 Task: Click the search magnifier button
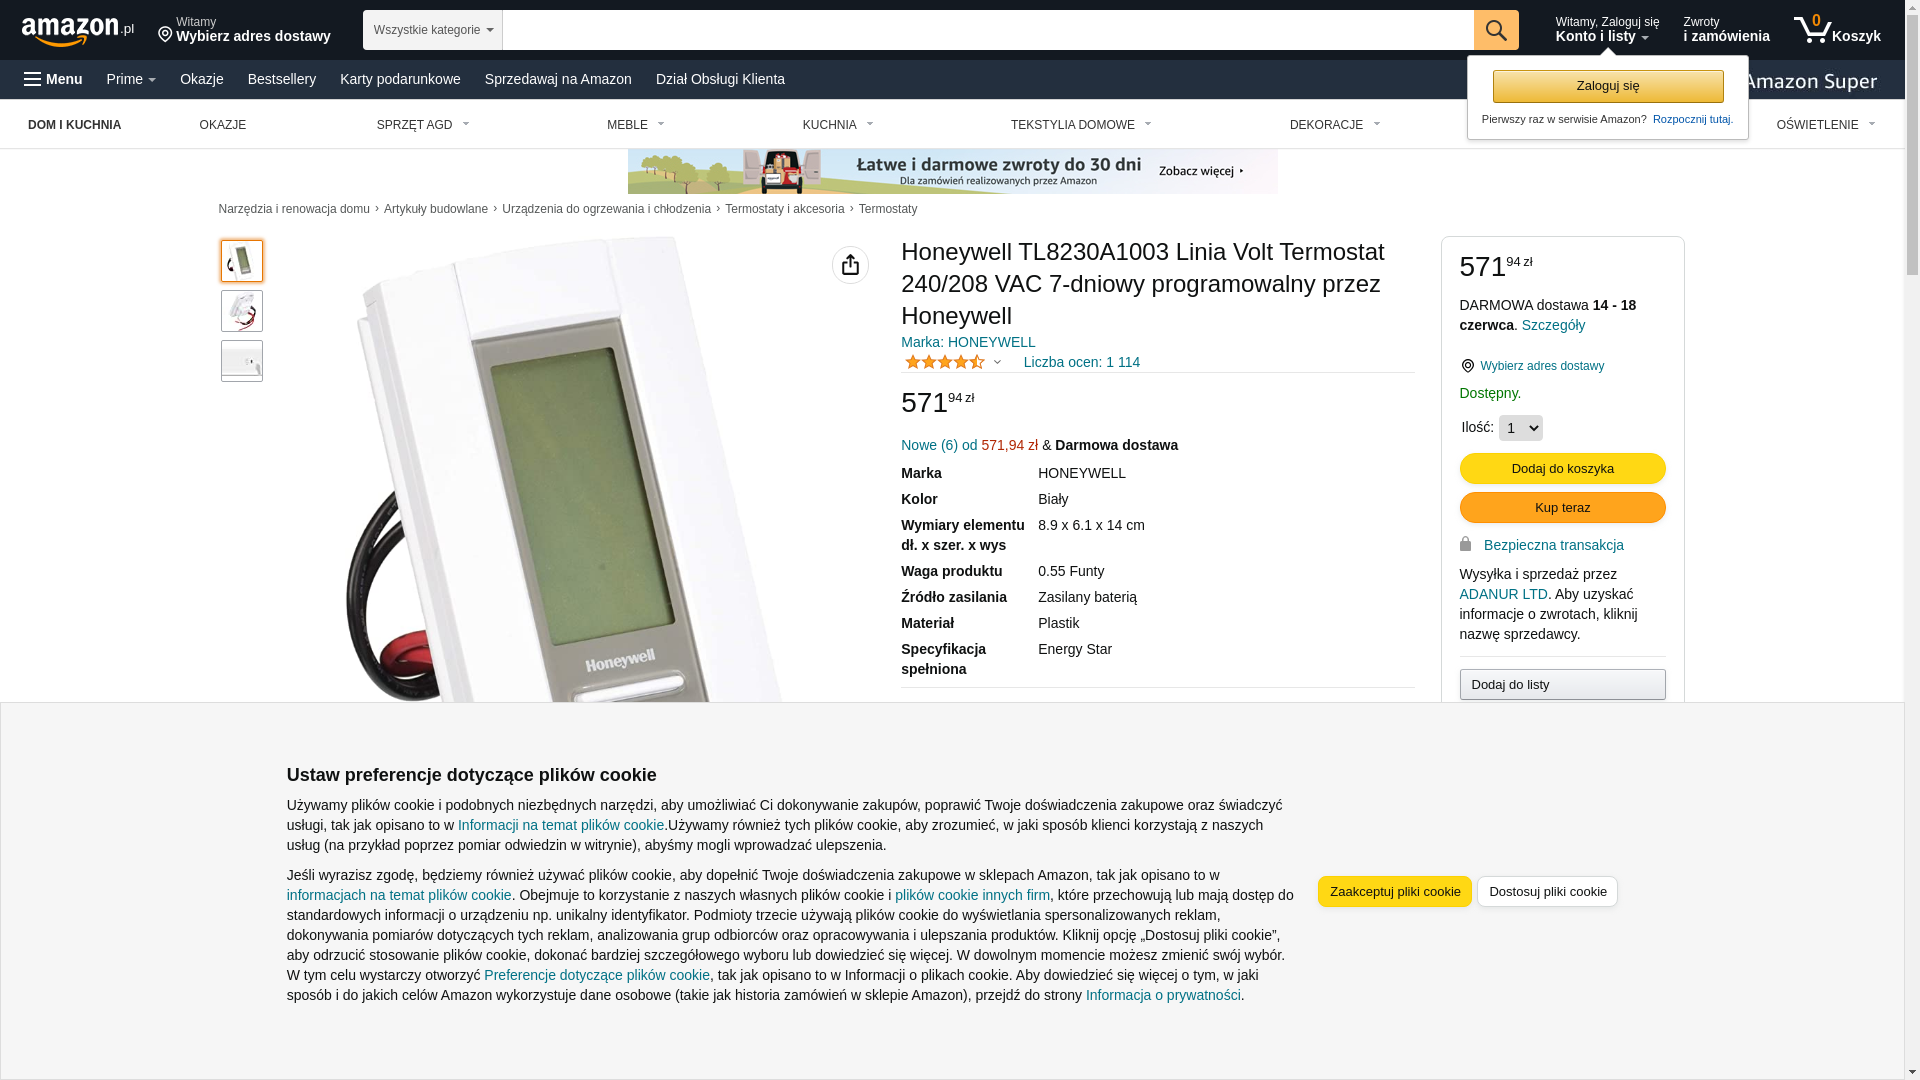(x=1495, y=30)
